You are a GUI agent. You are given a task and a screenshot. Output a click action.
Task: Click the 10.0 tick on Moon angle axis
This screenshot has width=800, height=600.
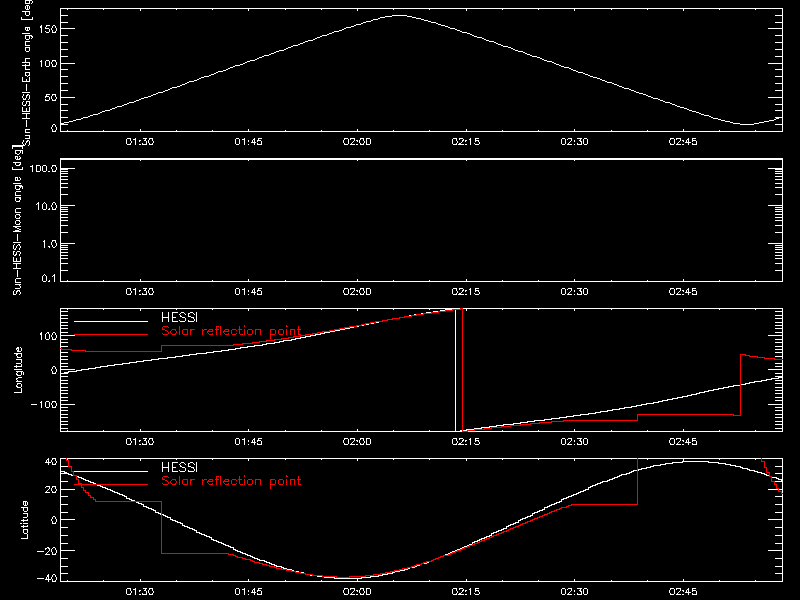pyautogui.click(x=46, y=207)
